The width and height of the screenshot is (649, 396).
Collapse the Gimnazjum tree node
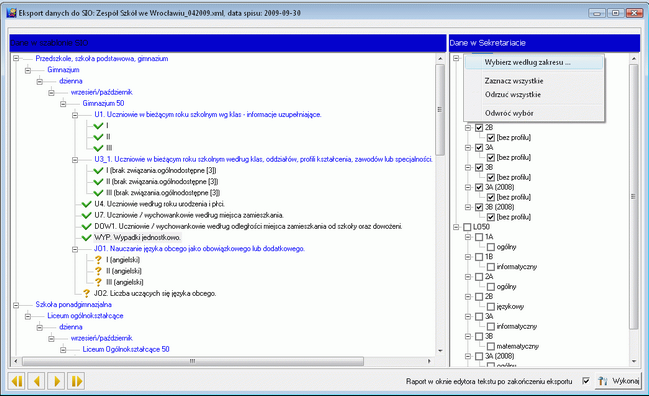28,70
